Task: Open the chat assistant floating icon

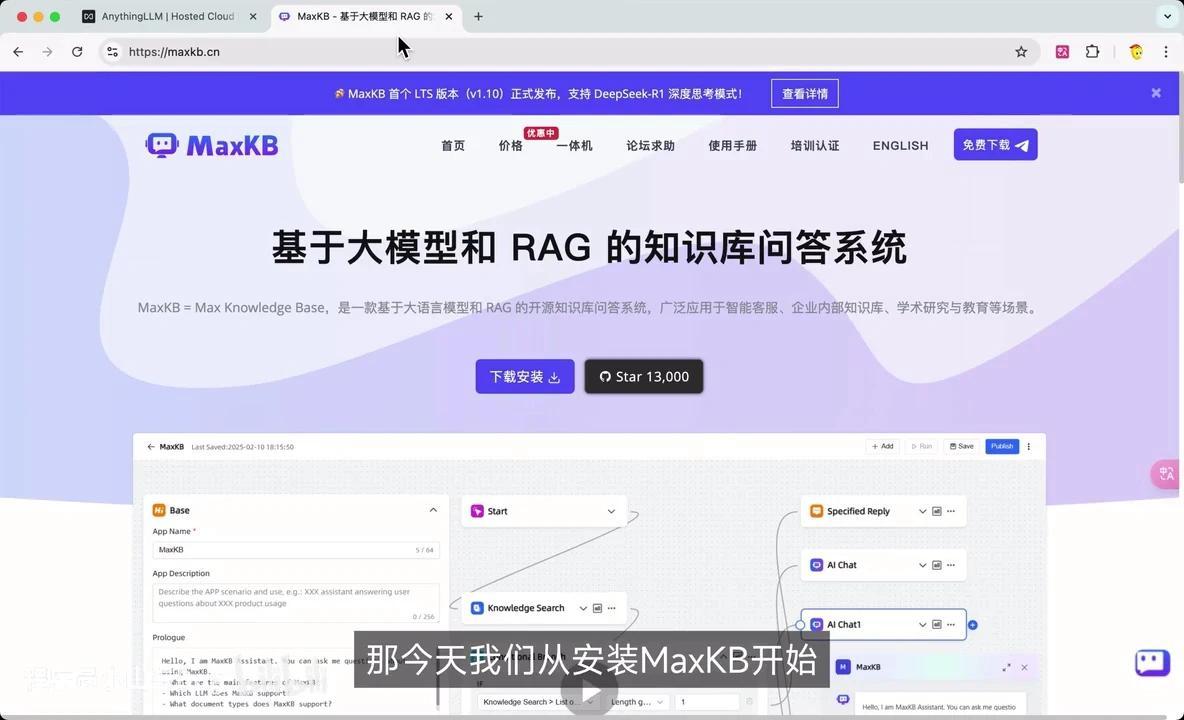Action: 1152,663
